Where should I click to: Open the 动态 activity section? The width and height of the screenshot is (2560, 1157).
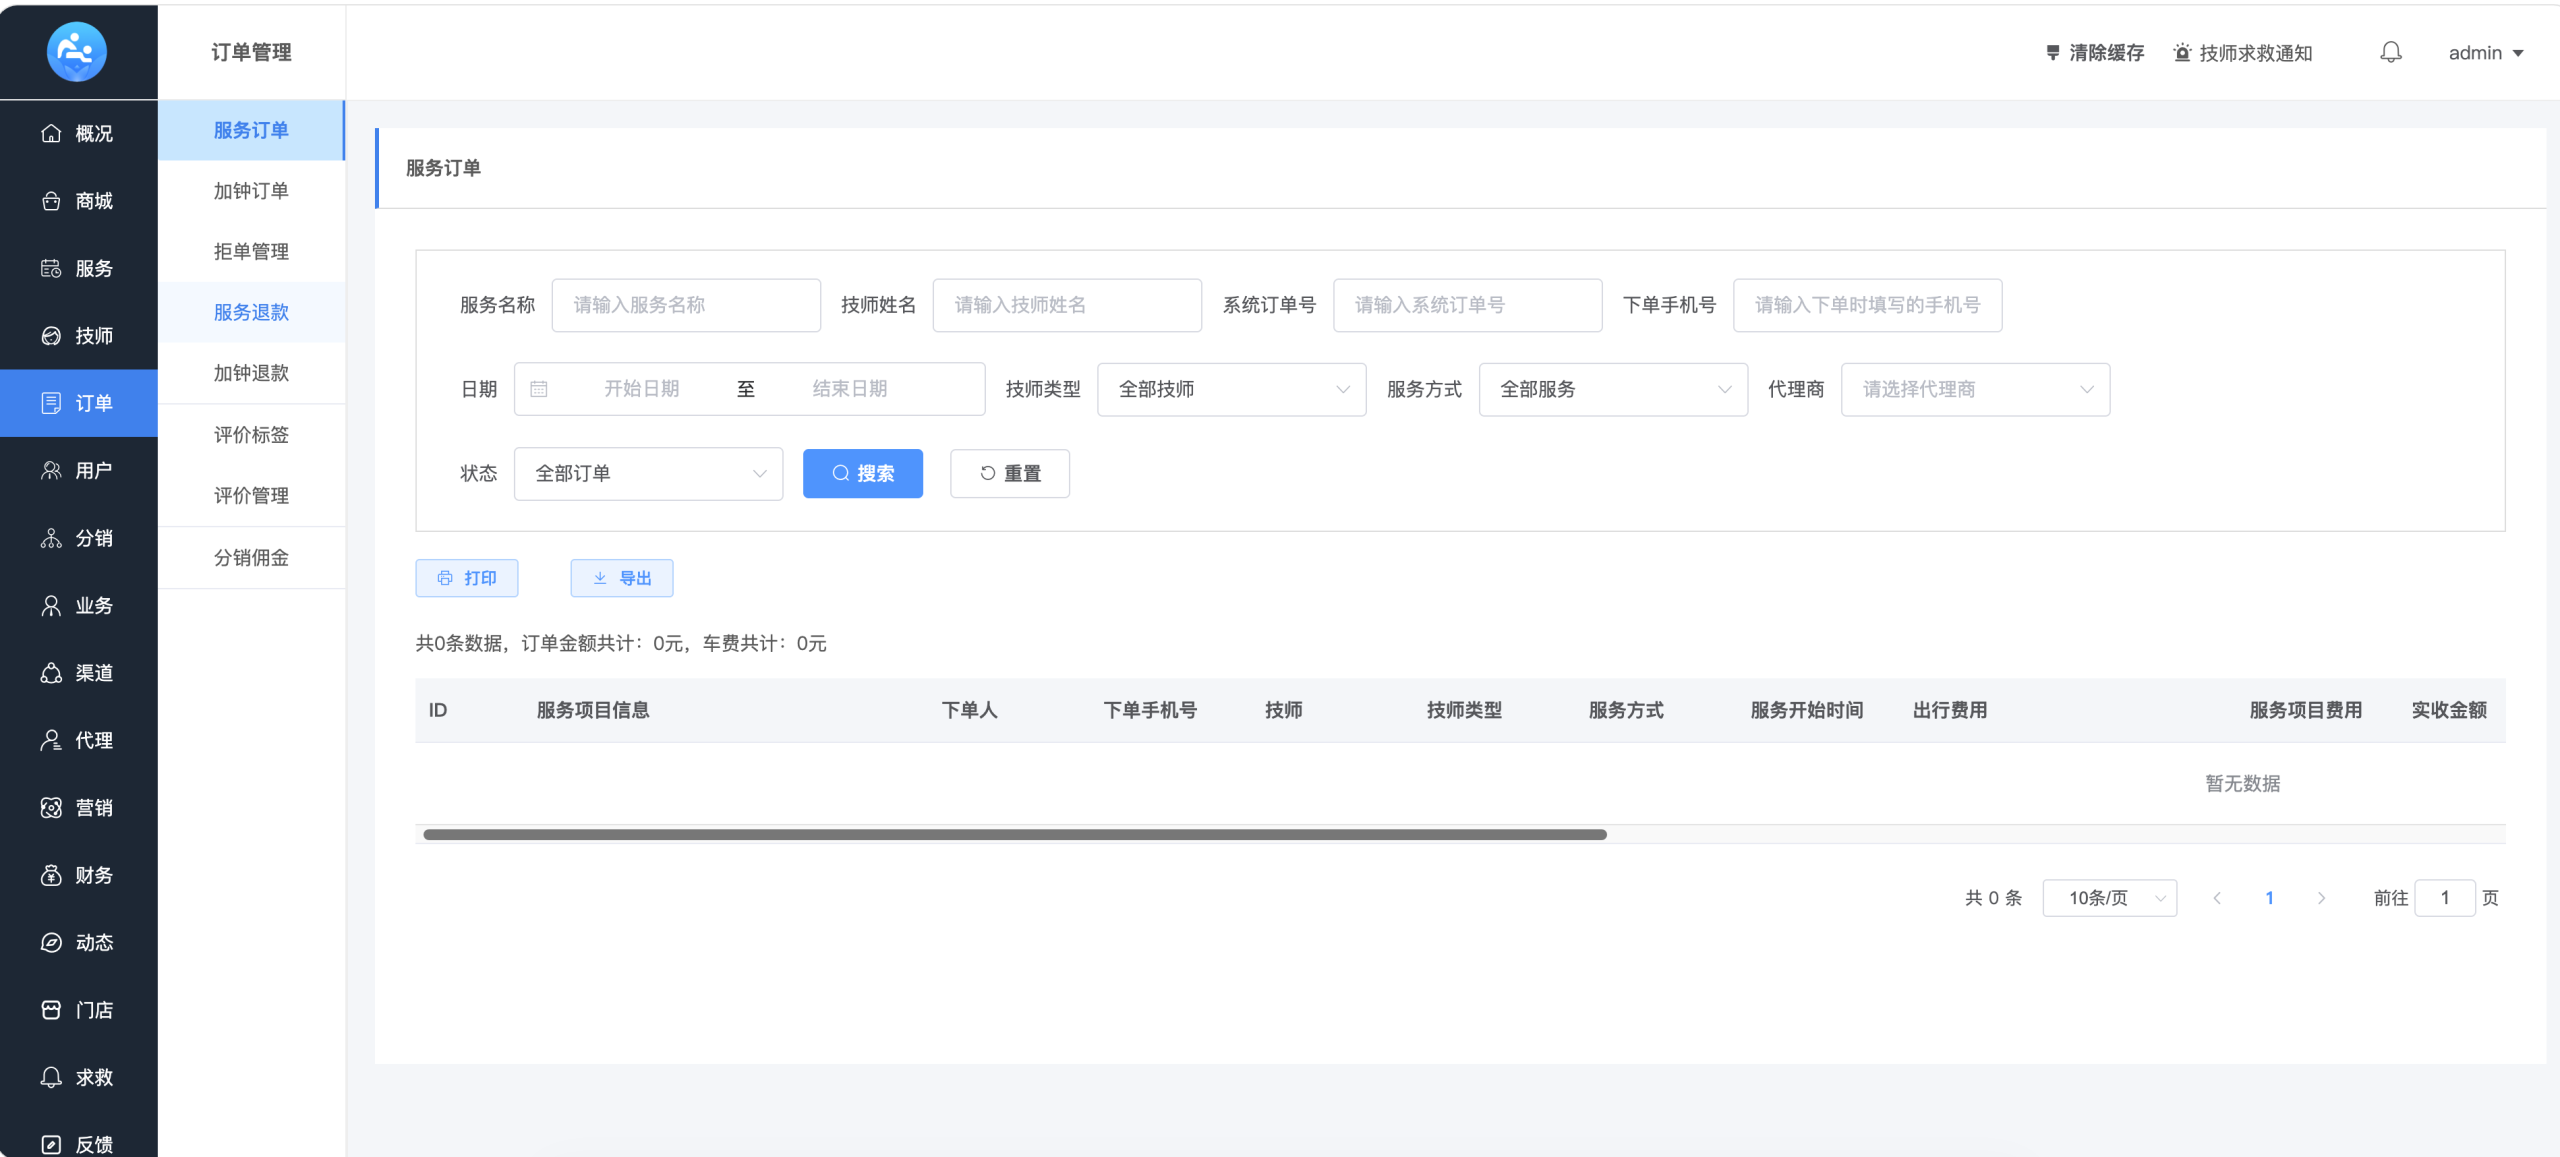tap(78, 942)
